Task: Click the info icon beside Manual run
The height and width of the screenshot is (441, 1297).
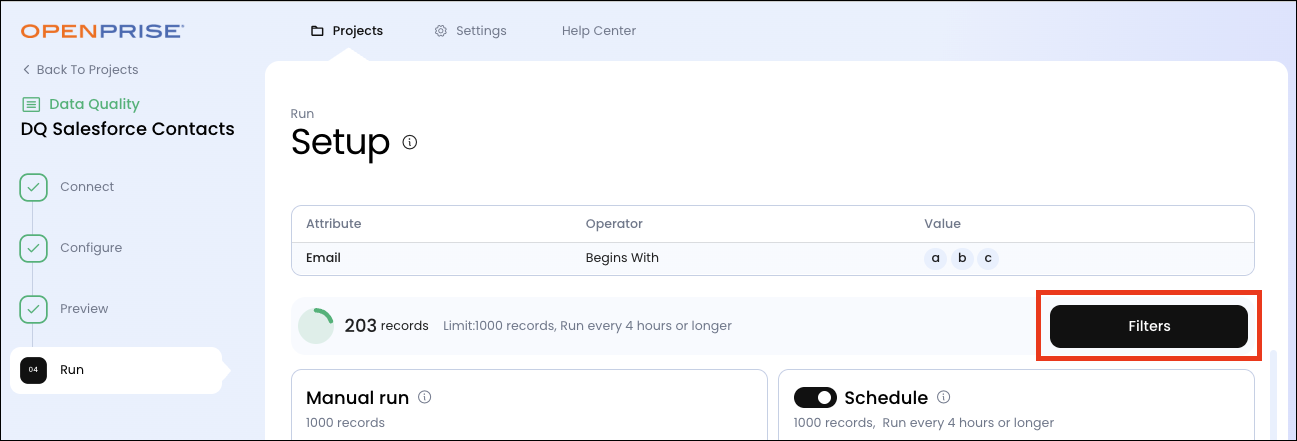Action: [425, 397]
